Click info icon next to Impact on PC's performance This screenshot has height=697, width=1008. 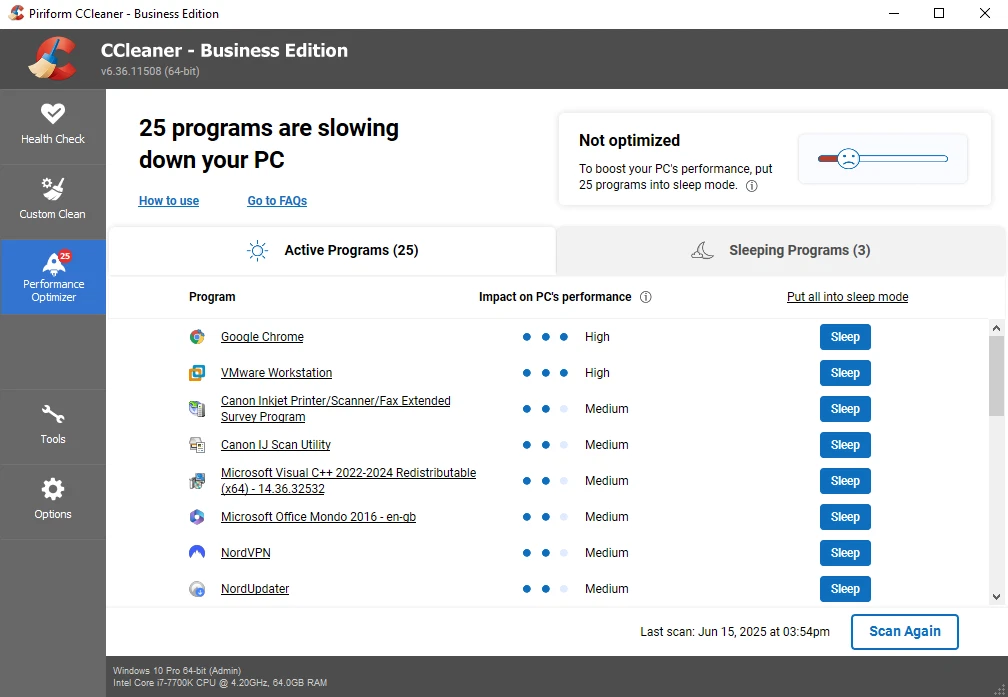pyautogui.click(x=645, y=297)
